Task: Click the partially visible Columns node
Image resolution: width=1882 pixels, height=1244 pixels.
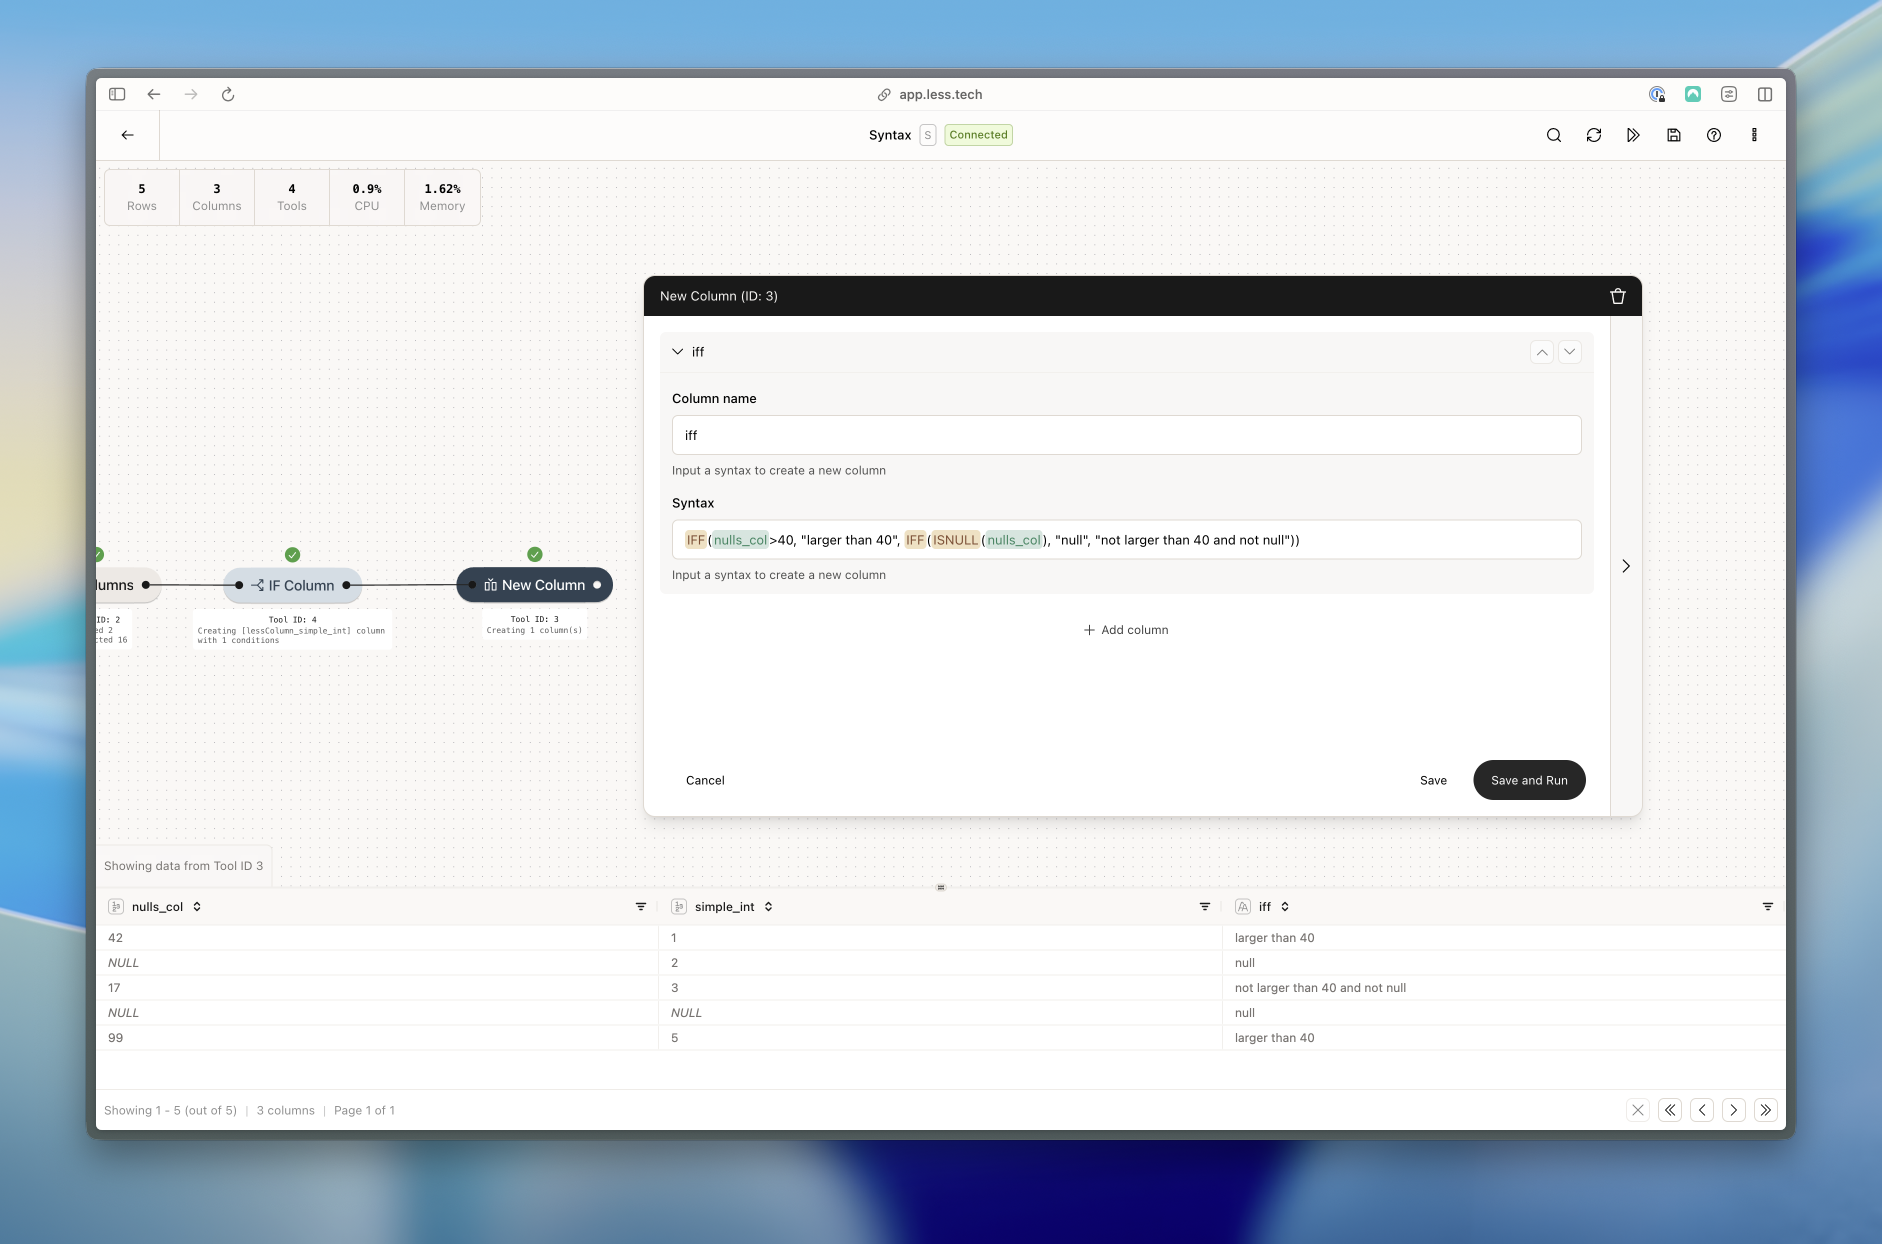Action: pyautogui.click(x=127, y=585)
